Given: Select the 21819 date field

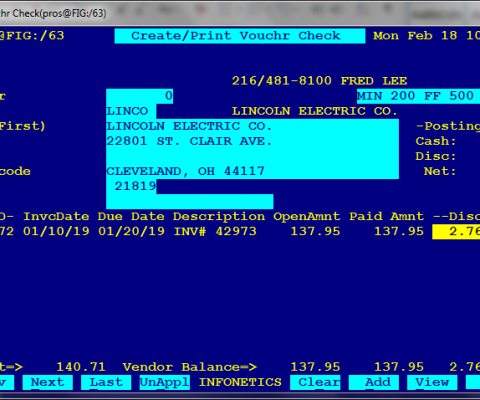Looking at the screenshot, I should pos(131,186).
